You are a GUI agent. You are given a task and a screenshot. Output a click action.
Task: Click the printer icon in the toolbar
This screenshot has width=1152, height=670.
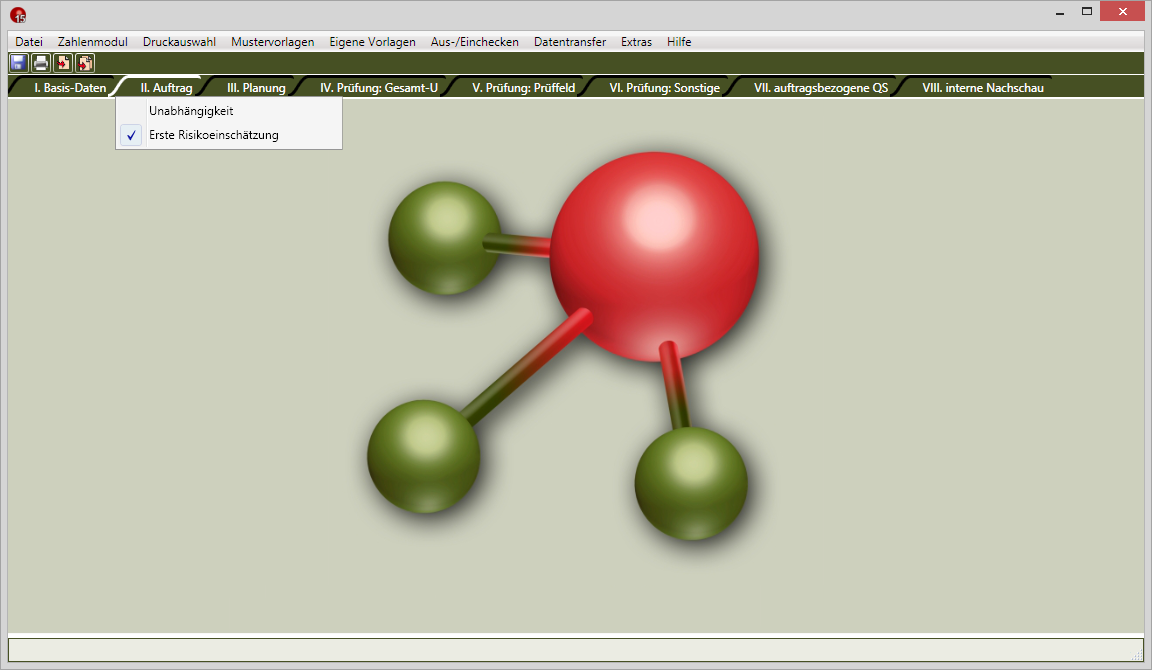[x=40, y=63]
